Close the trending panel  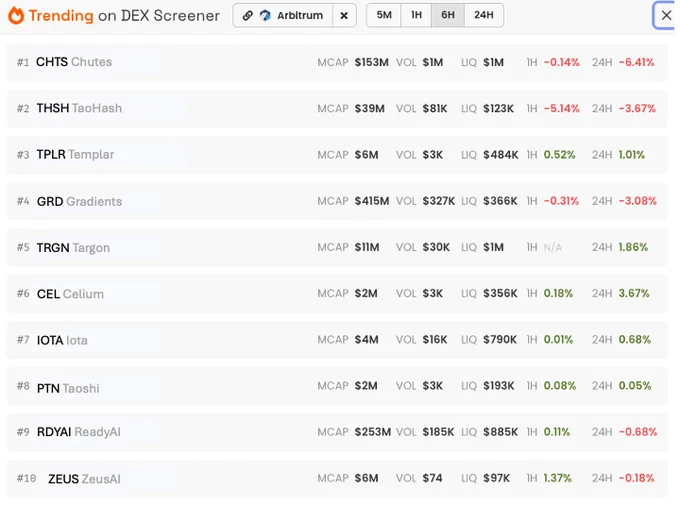666,16
